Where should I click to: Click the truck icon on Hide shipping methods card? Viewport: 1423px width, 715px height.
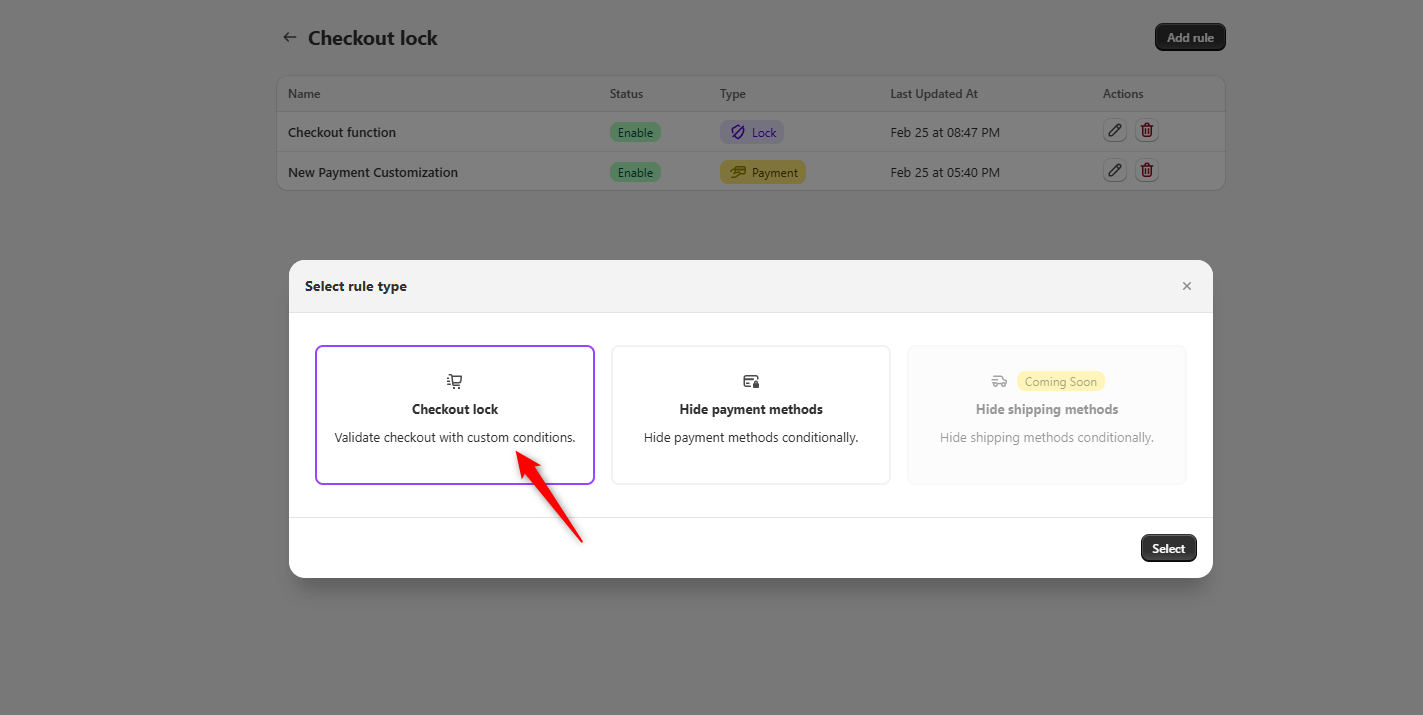999,381
